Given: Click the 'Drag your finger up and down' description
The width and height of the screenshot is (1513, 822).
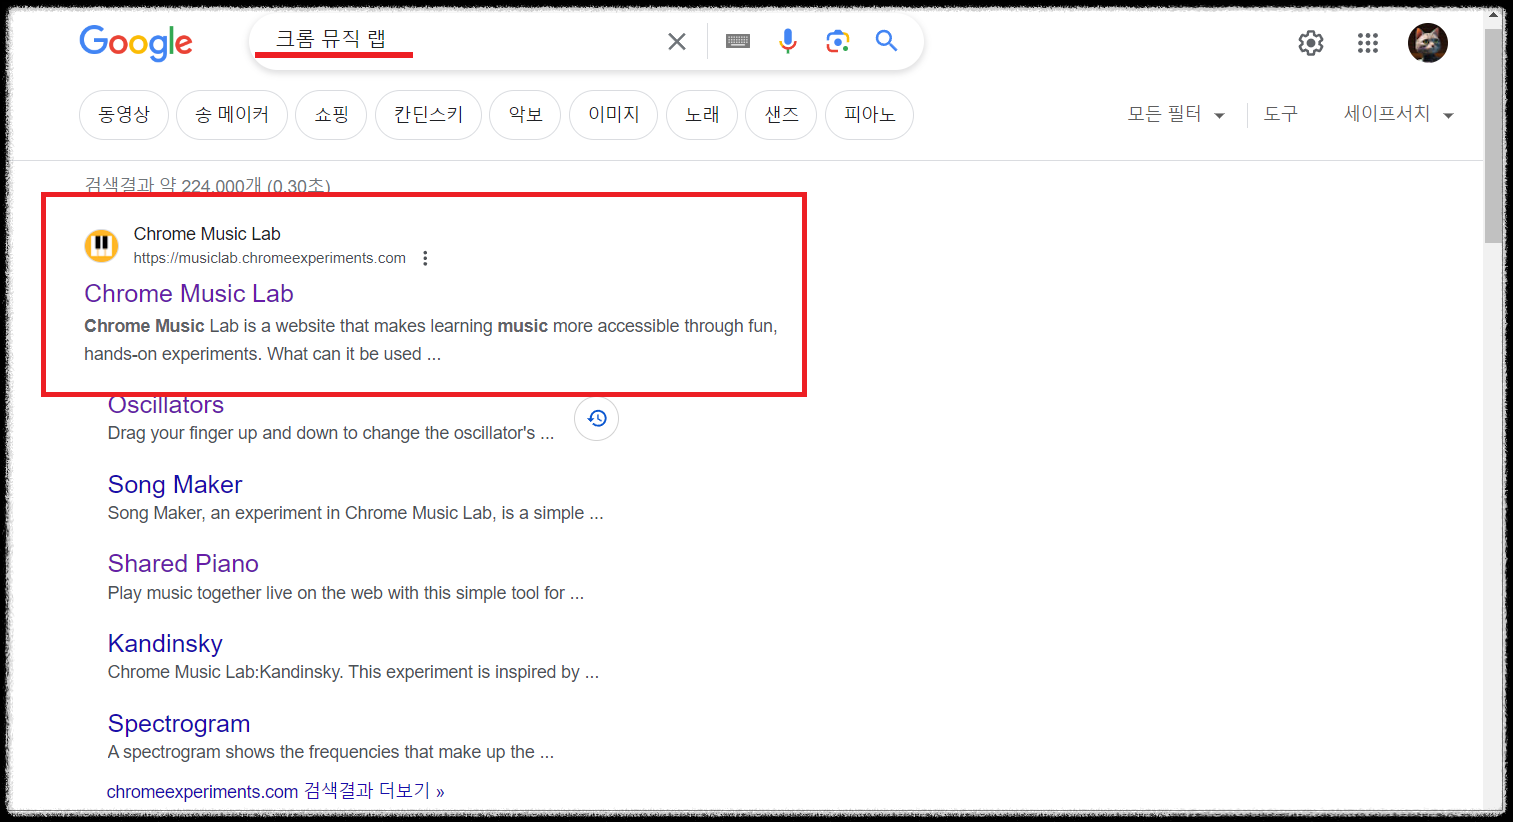Looking at the screenshot, I should tap(331, 433).
